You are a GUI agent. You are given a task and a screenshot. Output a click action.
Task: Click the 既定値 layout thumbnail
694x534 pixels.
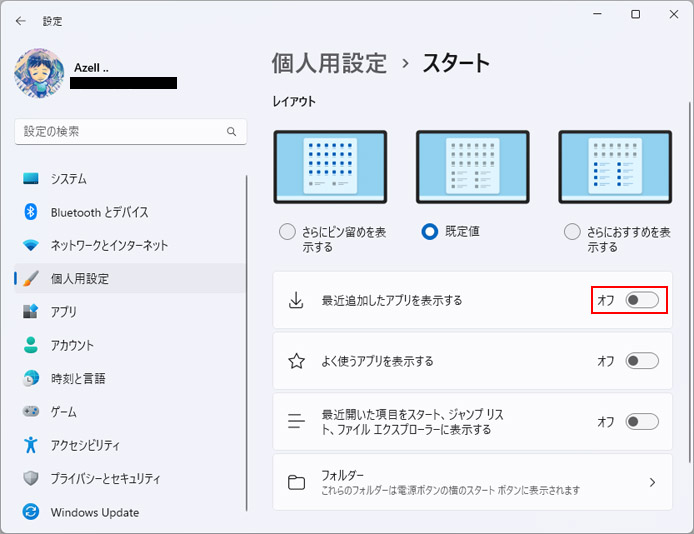473,167
